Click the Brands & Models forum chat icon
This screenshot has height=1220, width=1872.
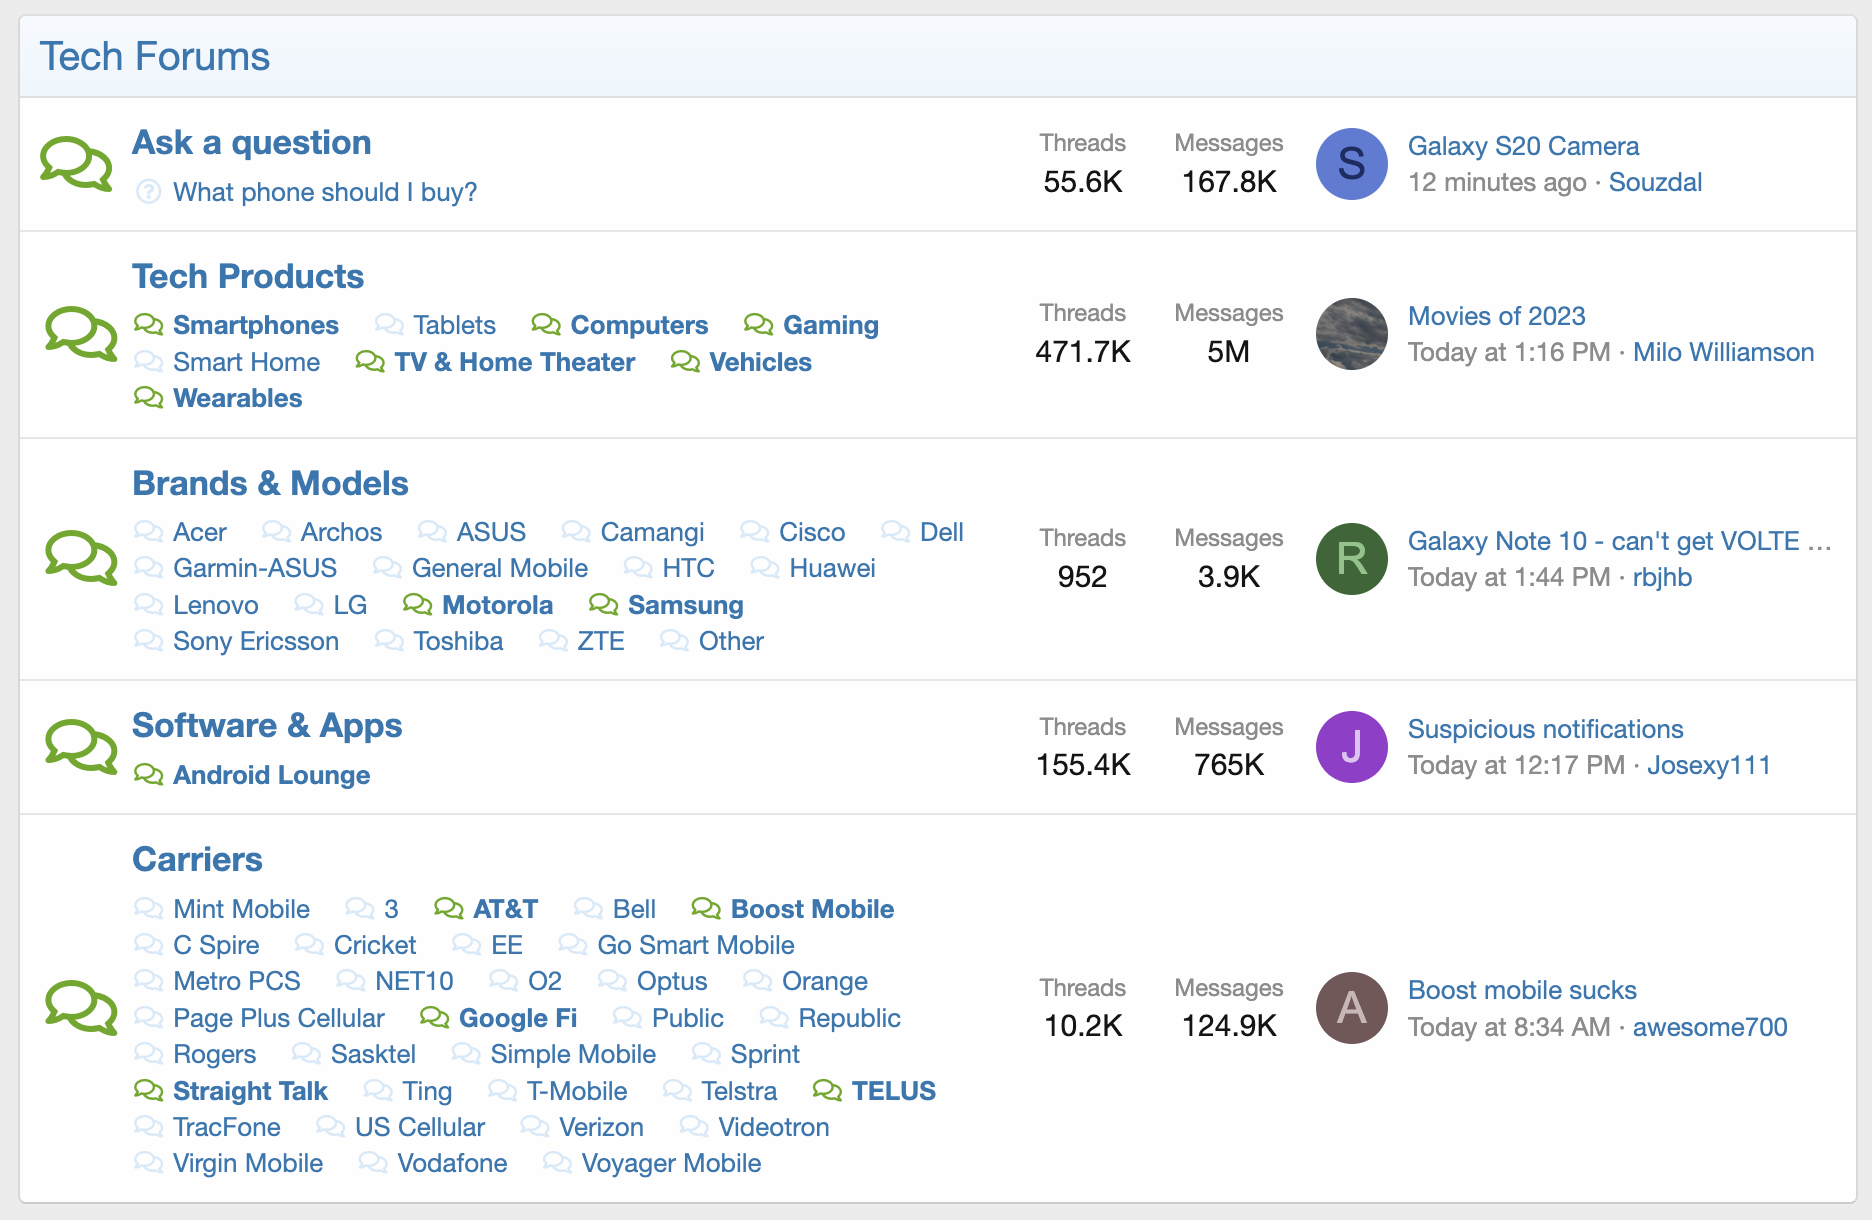click(x=81, y=557)
